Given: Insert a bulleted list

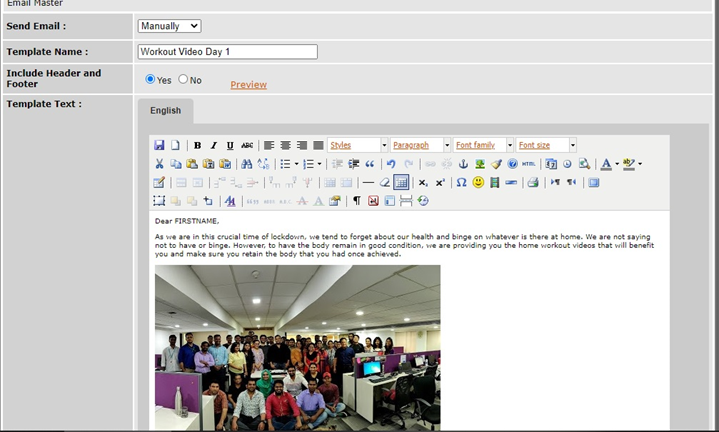Looking at the screenshot, I should click(285, 164).
